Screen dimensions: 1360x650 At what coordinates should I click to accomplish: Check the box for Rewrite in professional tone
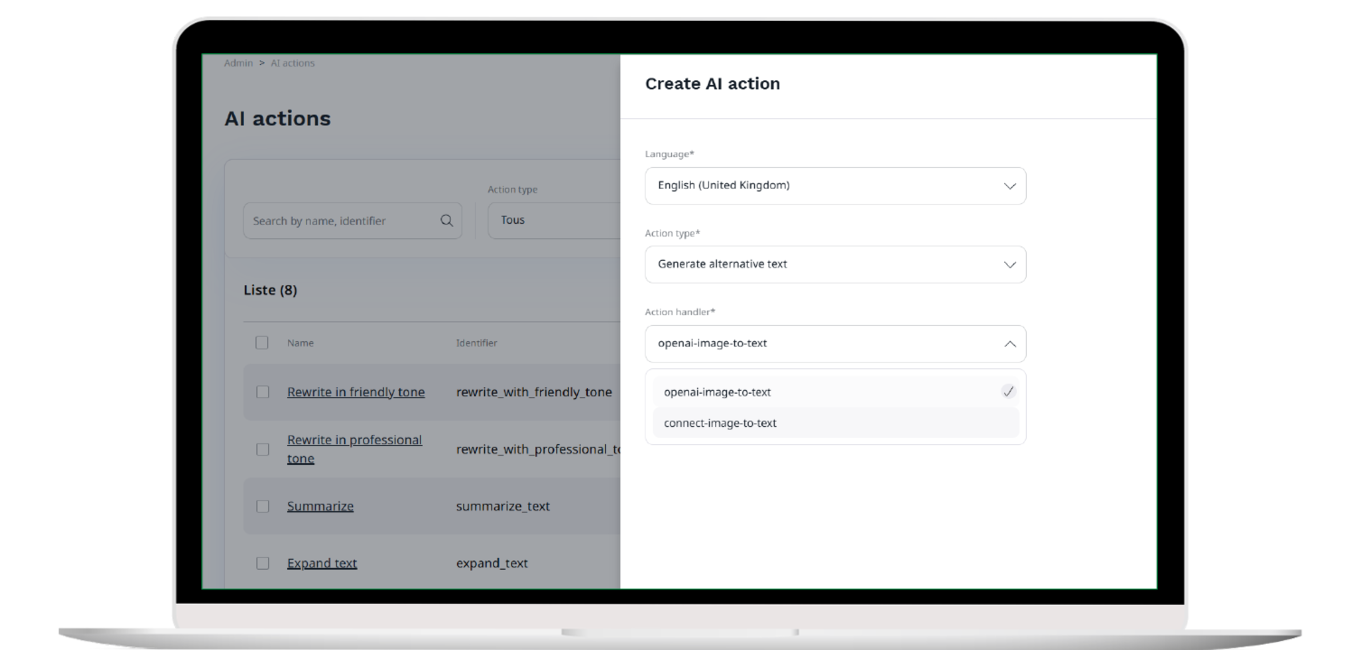tap(262, 449)
